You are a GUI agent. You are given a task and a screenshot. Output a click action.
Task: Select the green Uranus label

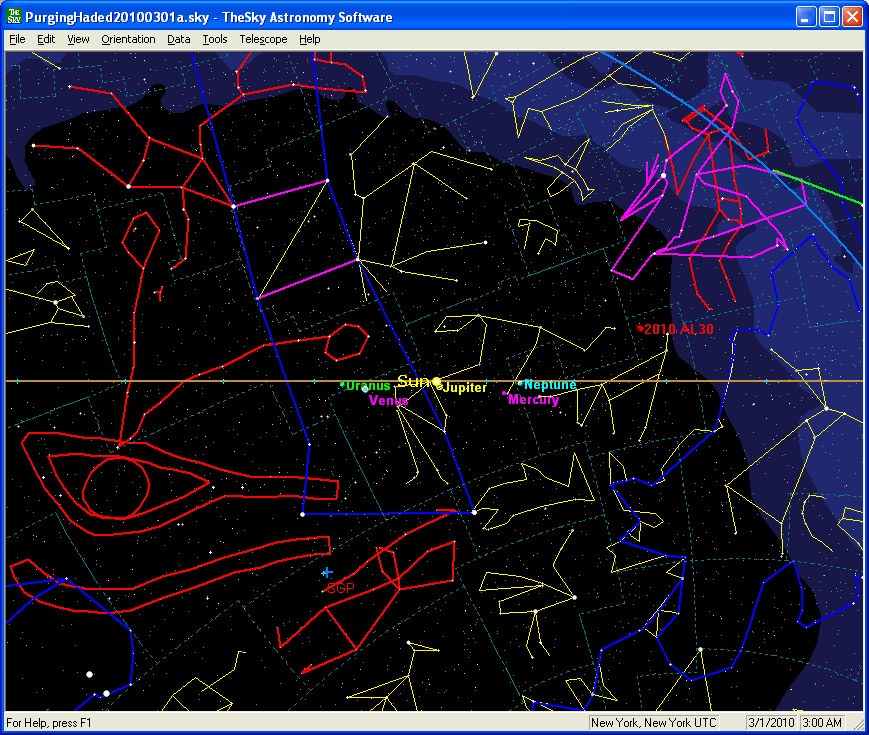click(368, 386)
